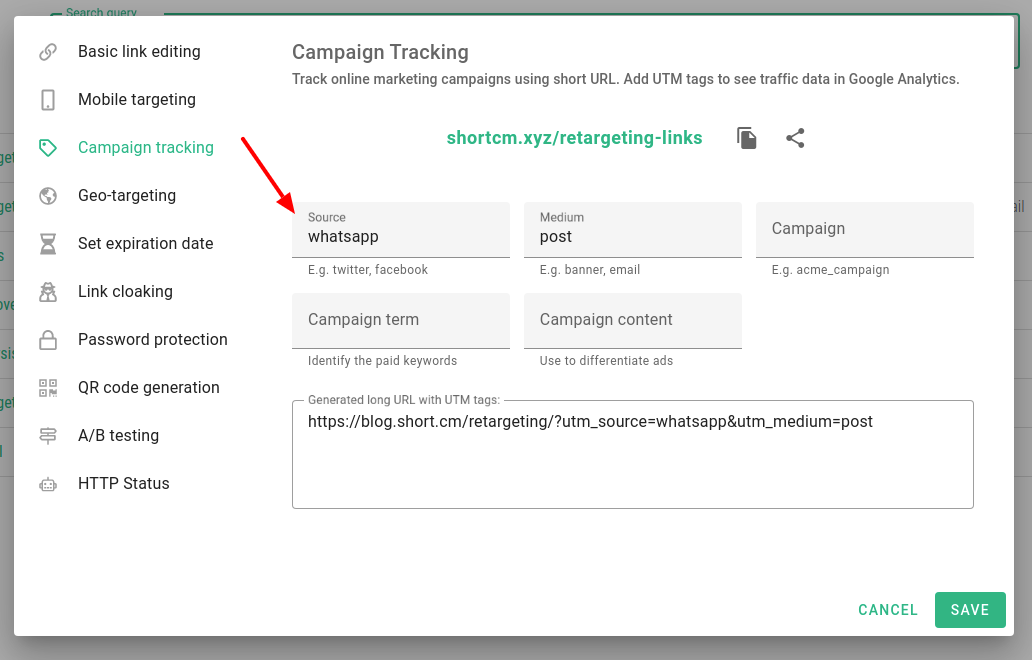
Task: Click the Campaign term input box
Action: click(400, 320)
